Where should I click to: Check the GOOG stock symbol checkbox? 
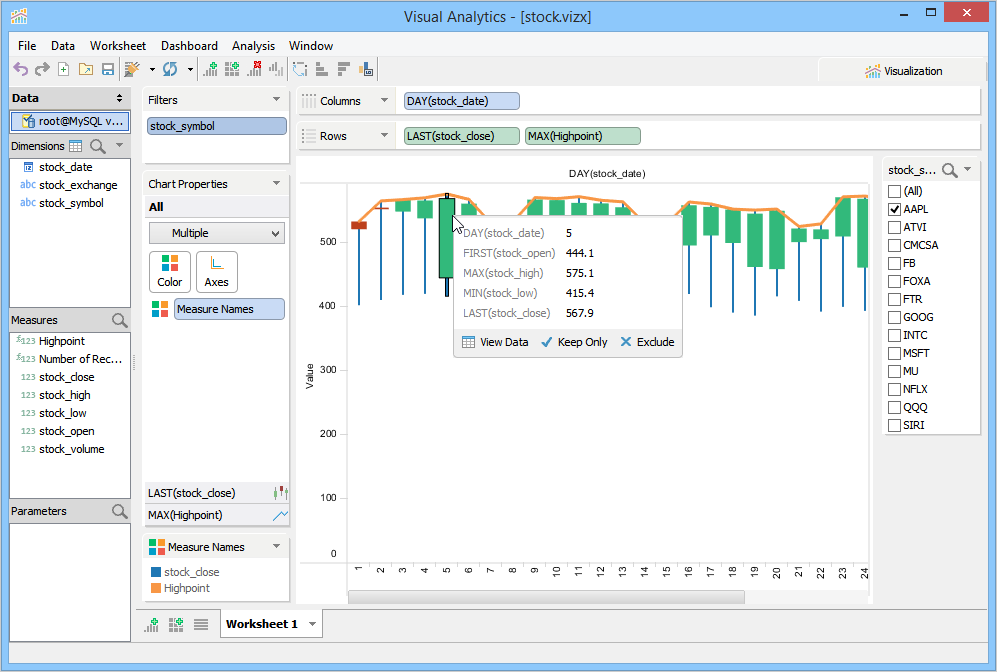894,317
